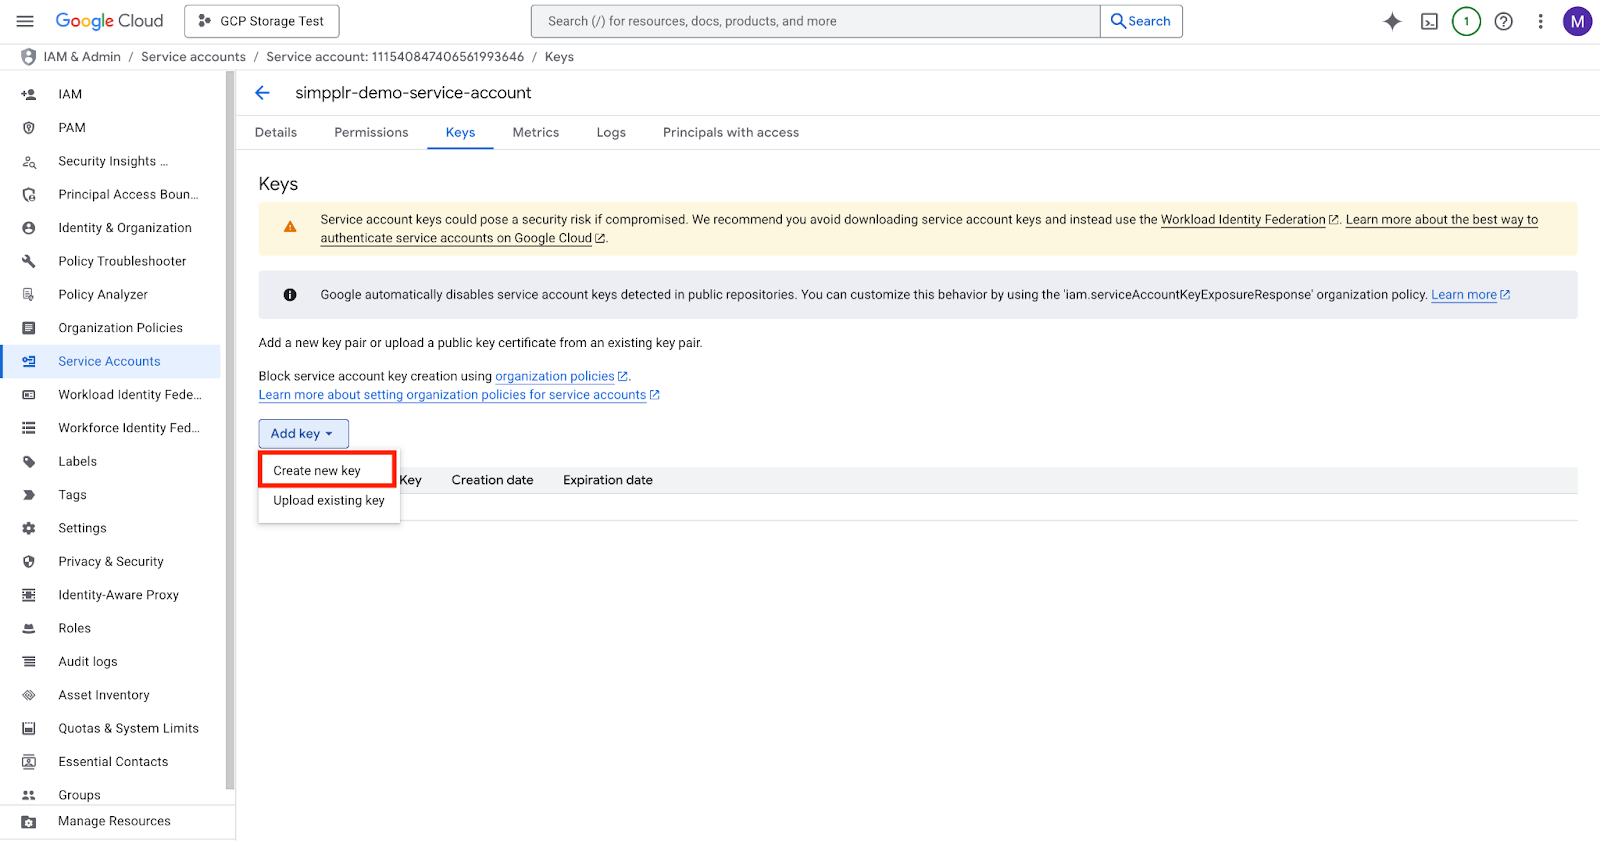This screenshot has height=841, width=1600.
Task: Click the Gemini AI sparkle icon
Action: pos(1392,21)
